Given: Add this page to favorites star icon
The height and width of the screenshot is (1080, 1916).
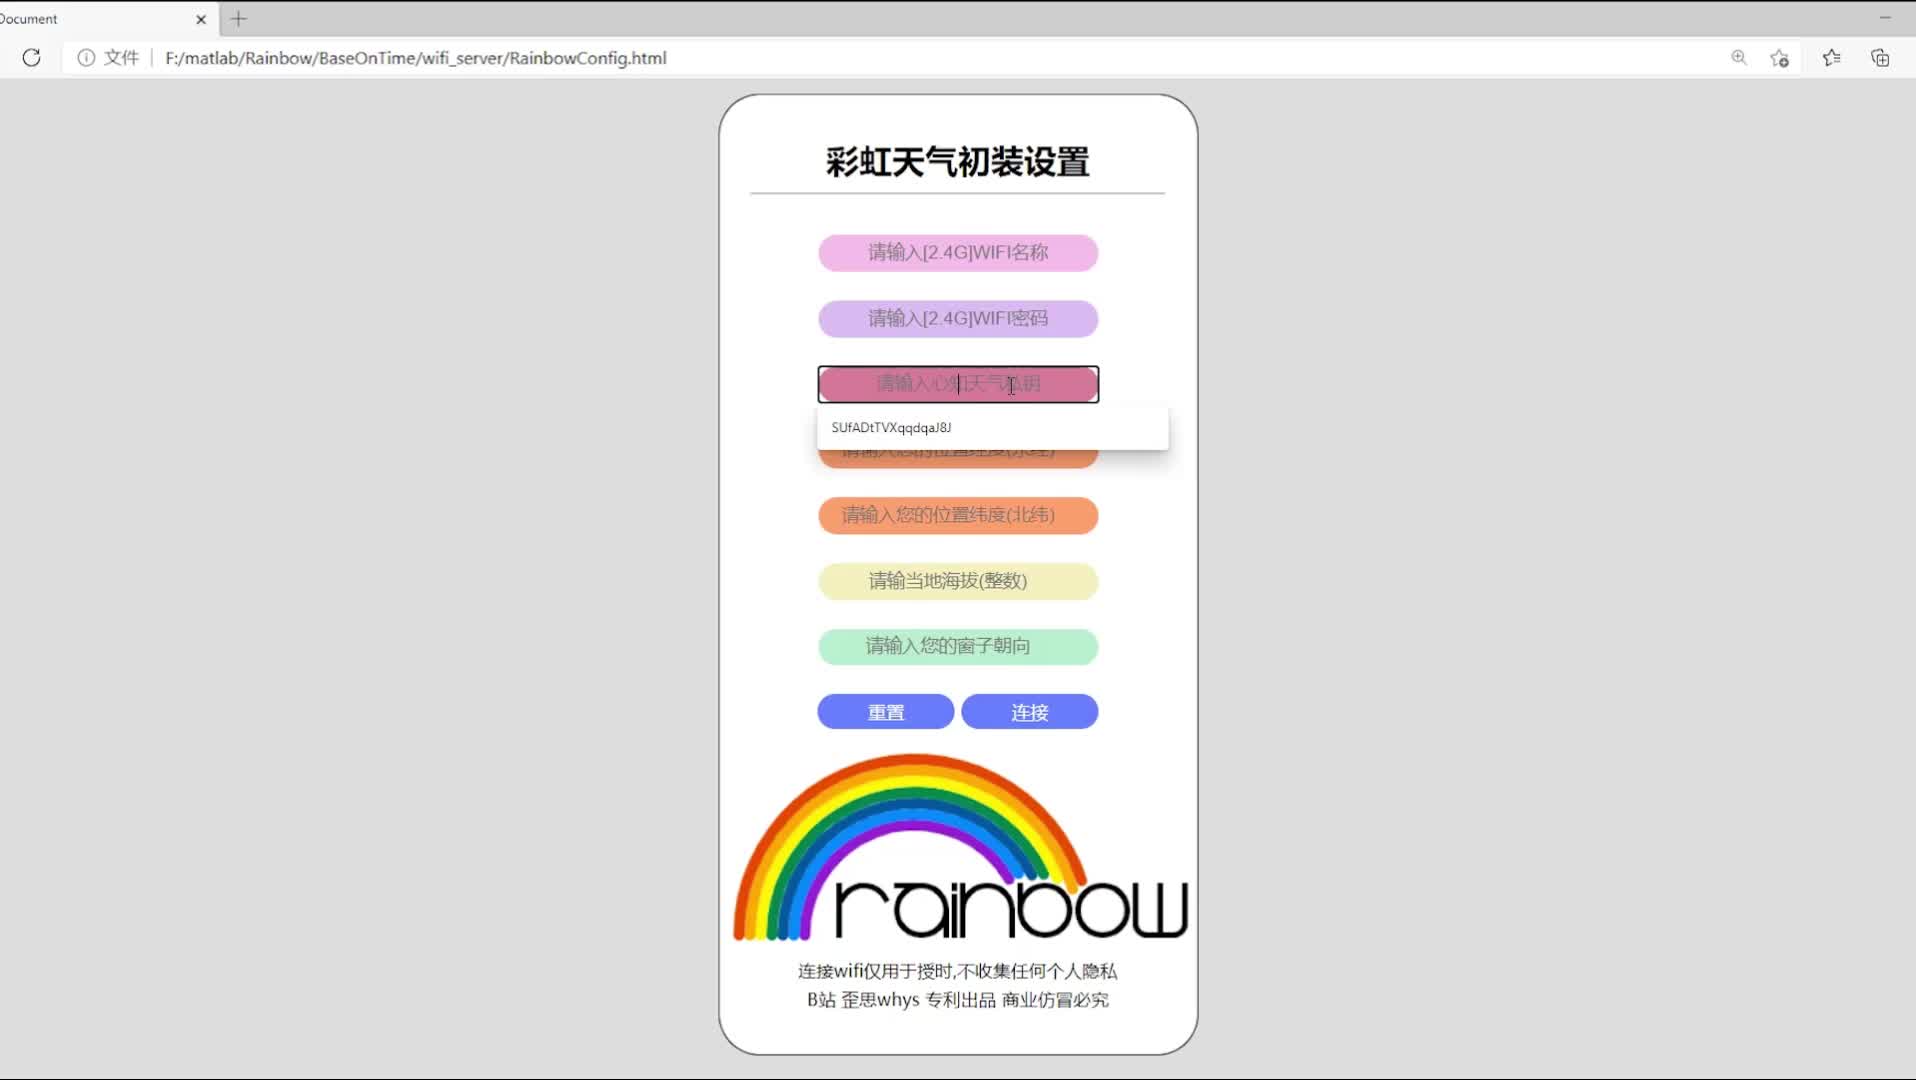Looking at the screenshot, I should [1779, 58].
